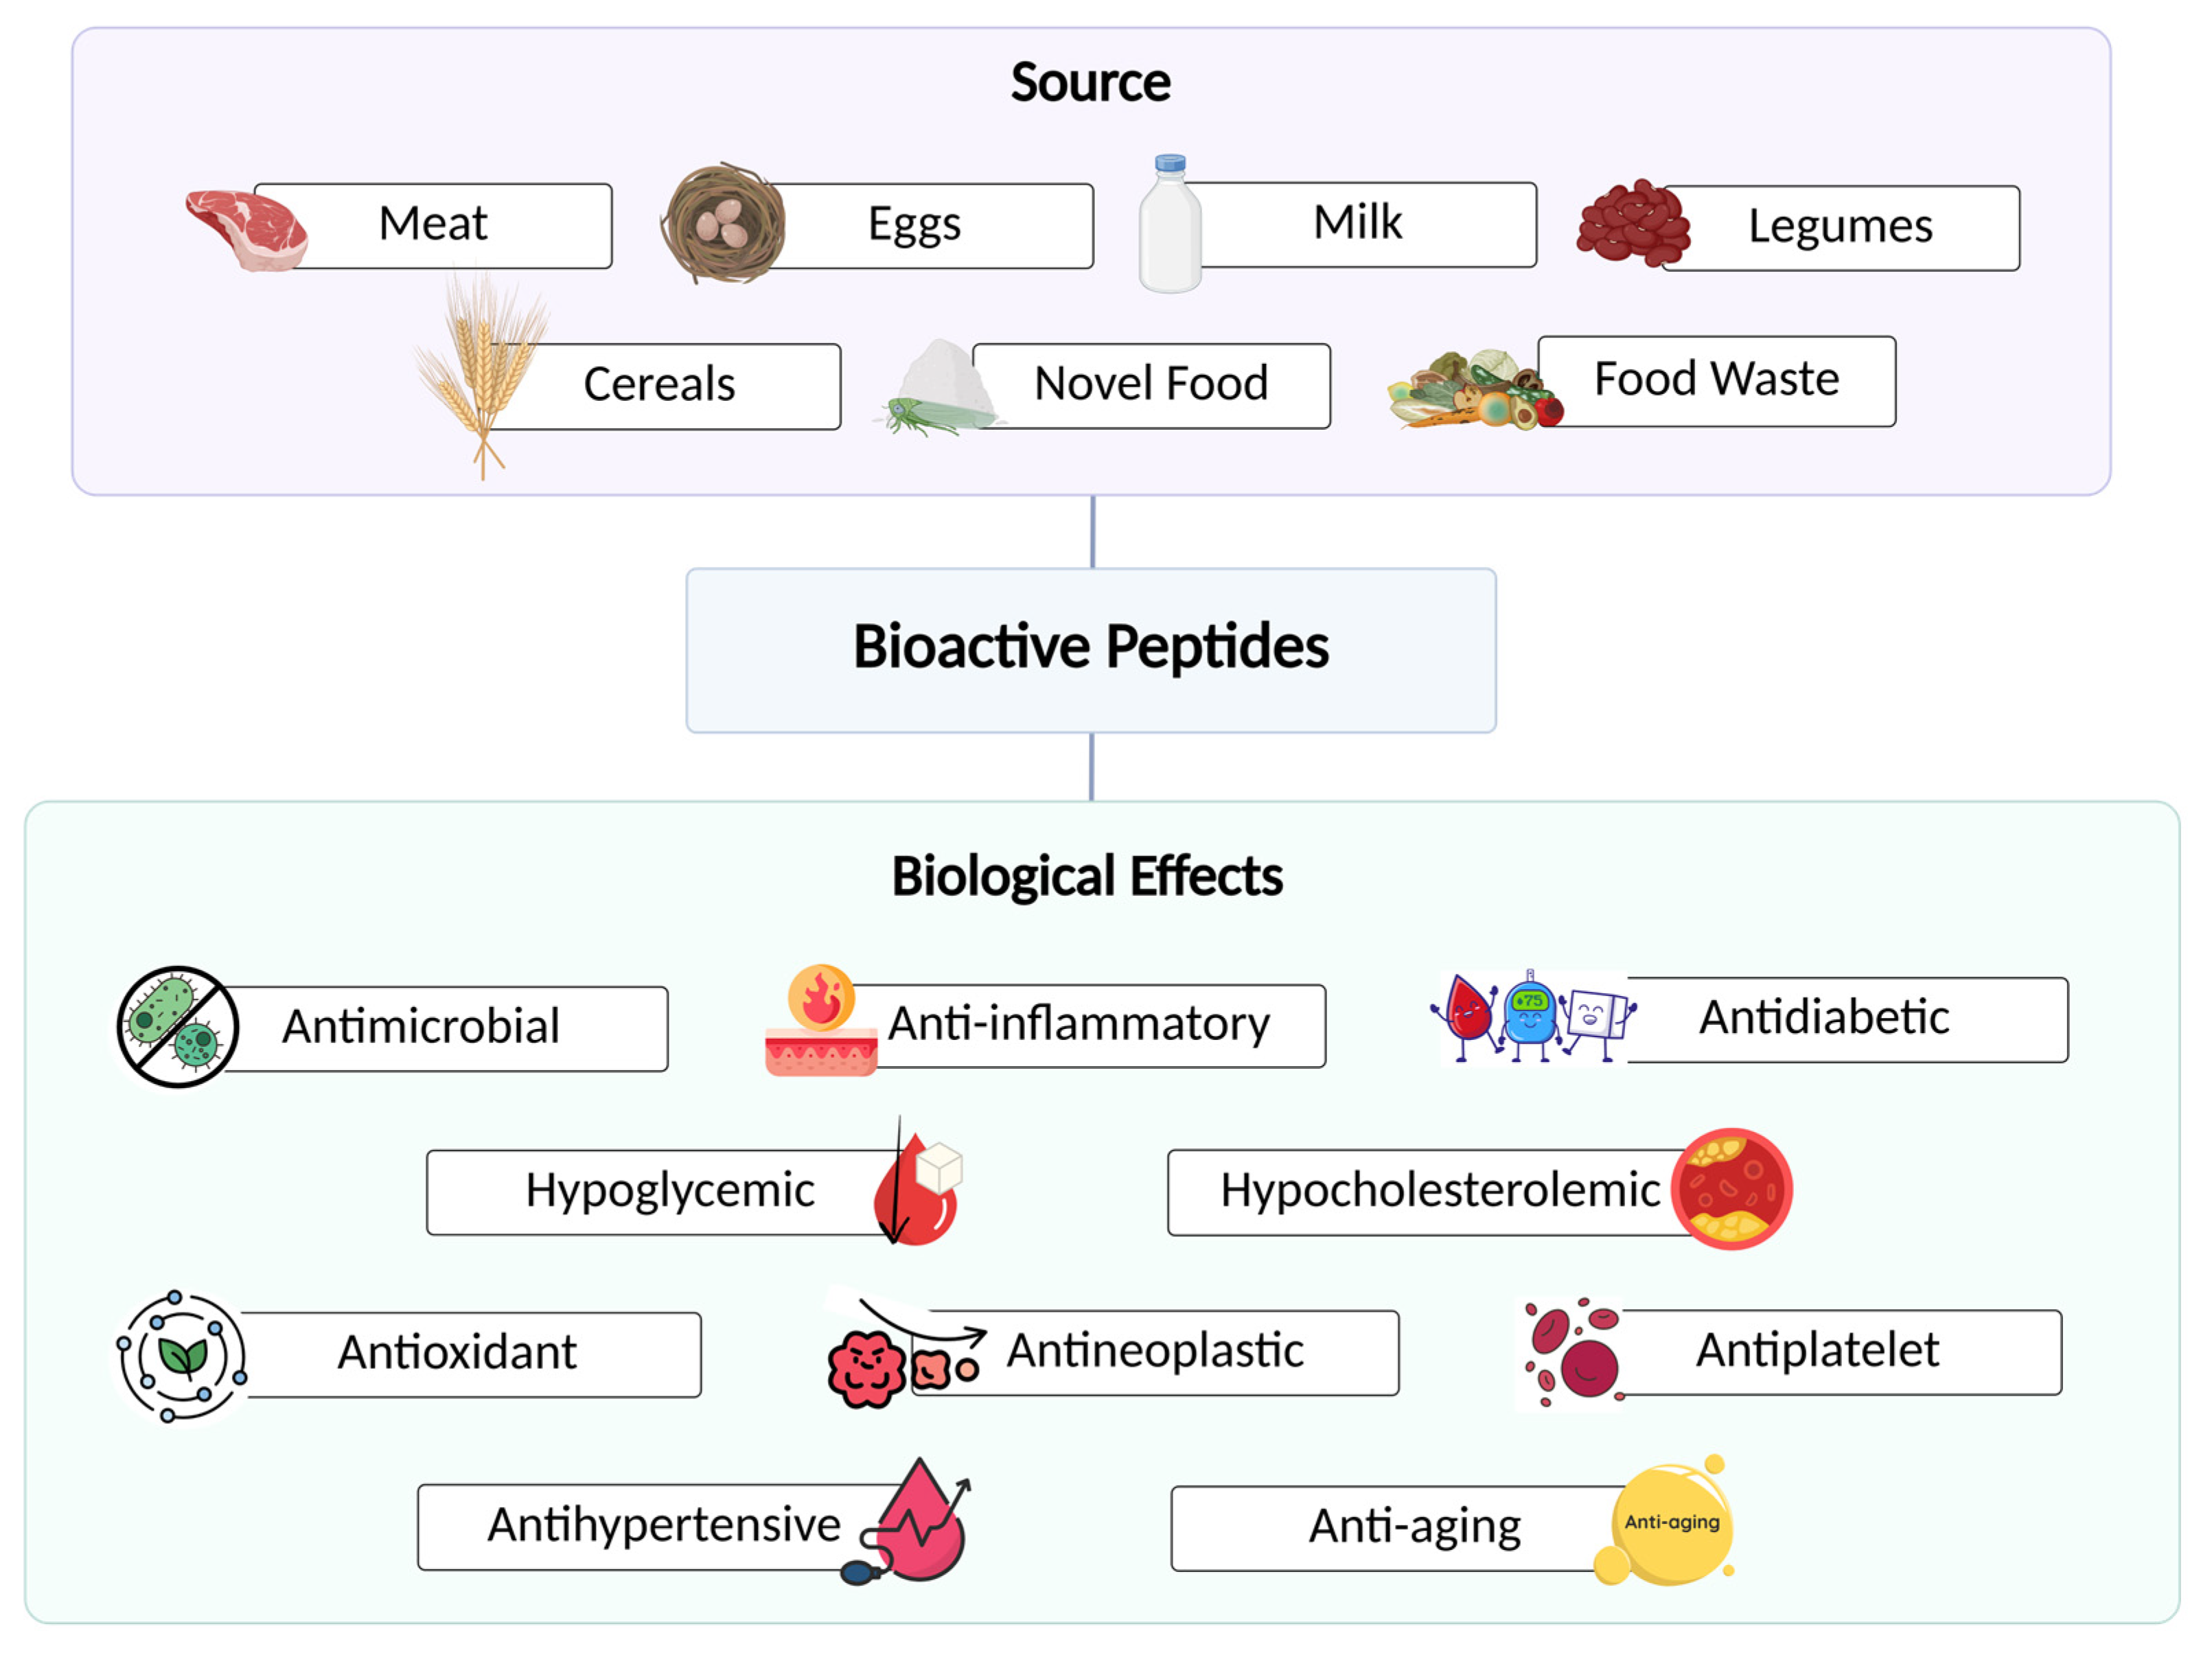Click the raw meat steak icon

pos(247,230)
